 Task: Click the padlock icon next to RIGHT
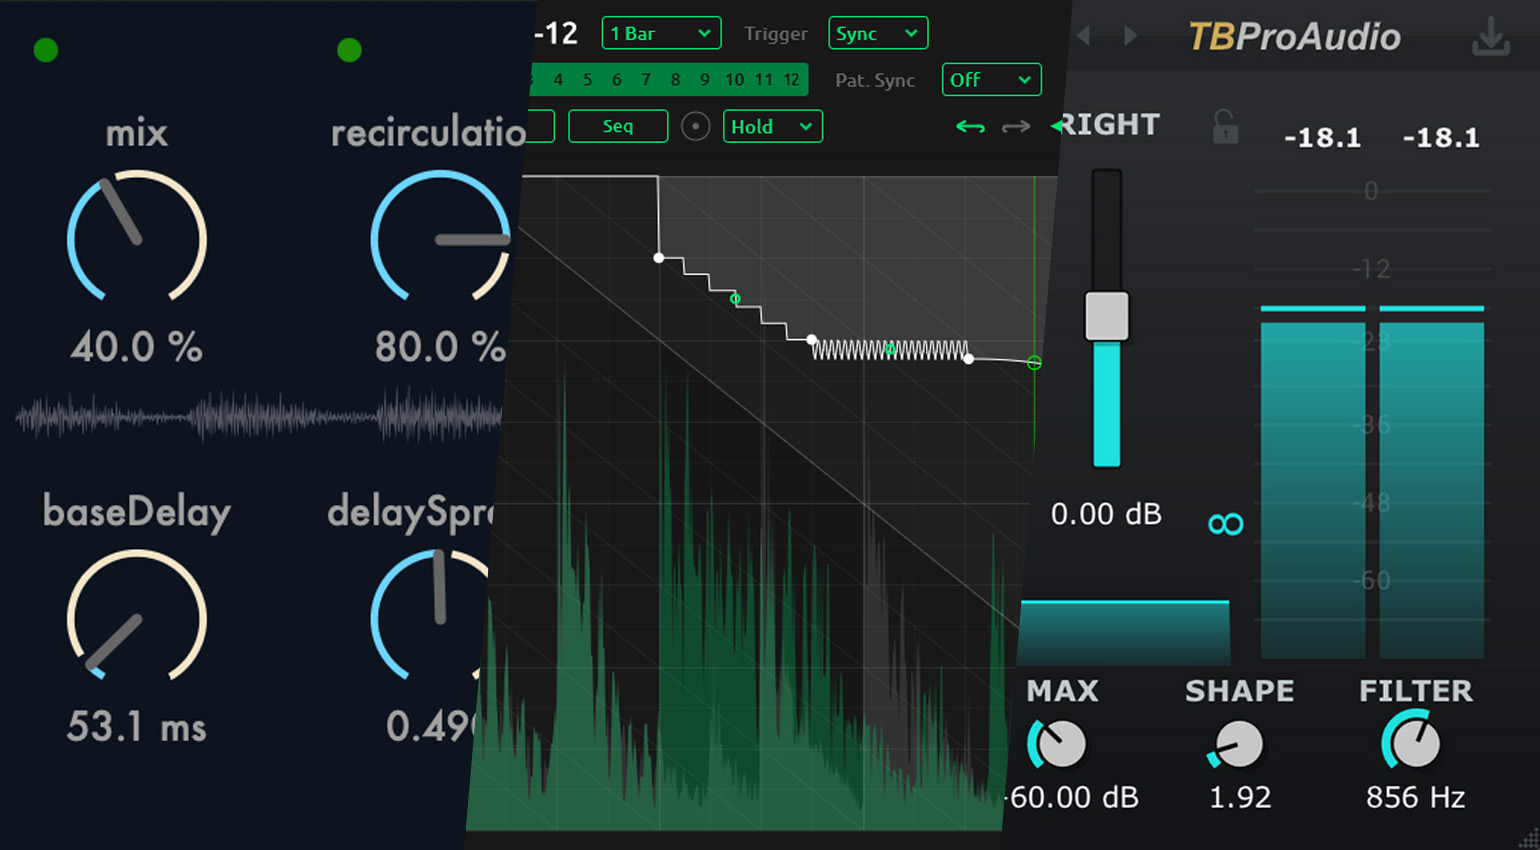(x=1224, y=127)
